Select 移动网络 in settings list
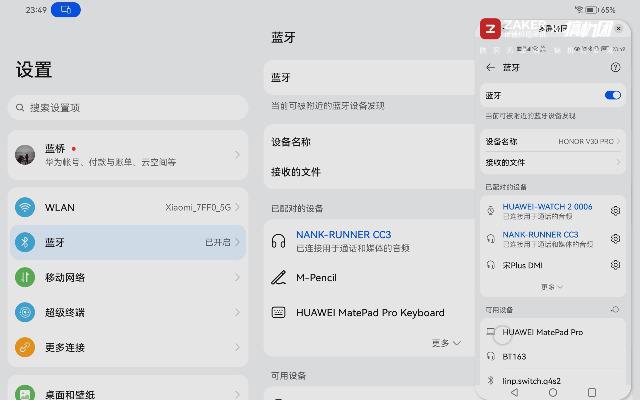Image resolution: width=640 pixels, height=400 pixels. click(128, 278)
